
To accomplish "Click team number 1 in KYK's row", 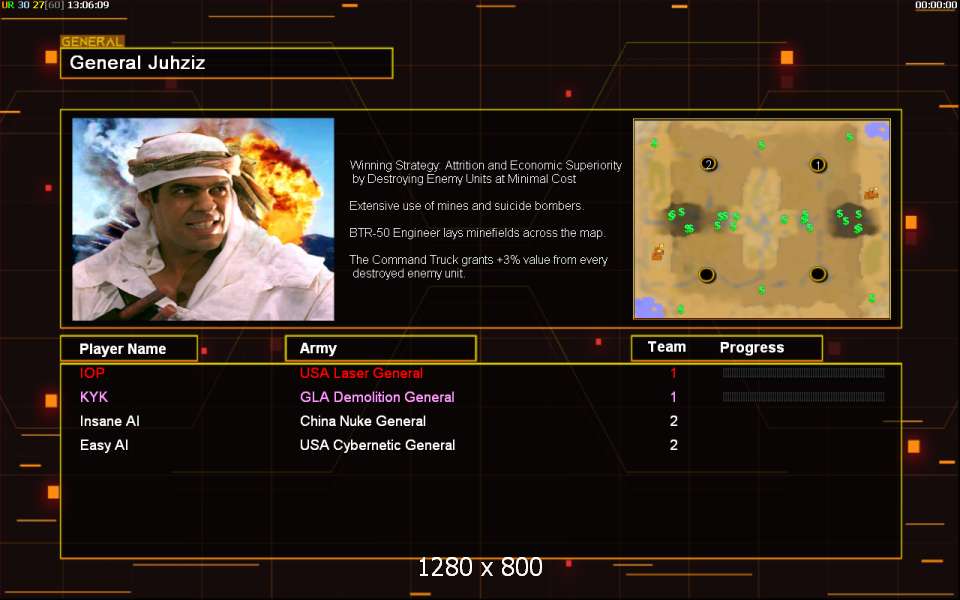I will 673,397.
